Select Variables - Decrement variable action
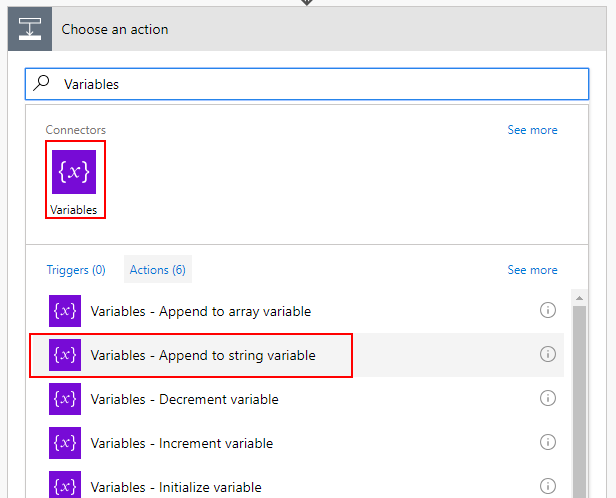The height and width of the screenshot is (498, 616). pos(184,399)
